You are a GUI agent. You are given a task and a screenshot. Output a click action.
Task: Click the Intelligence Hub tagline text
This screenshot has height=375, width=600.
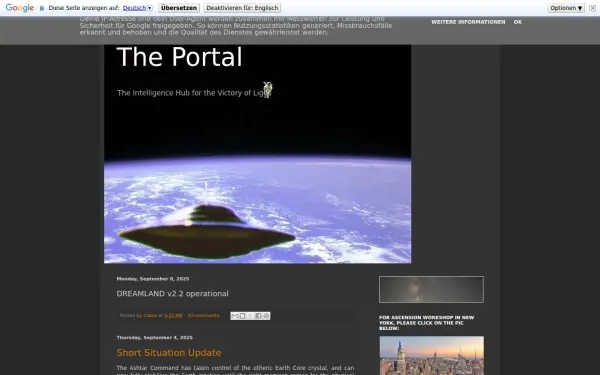(194, 93)
